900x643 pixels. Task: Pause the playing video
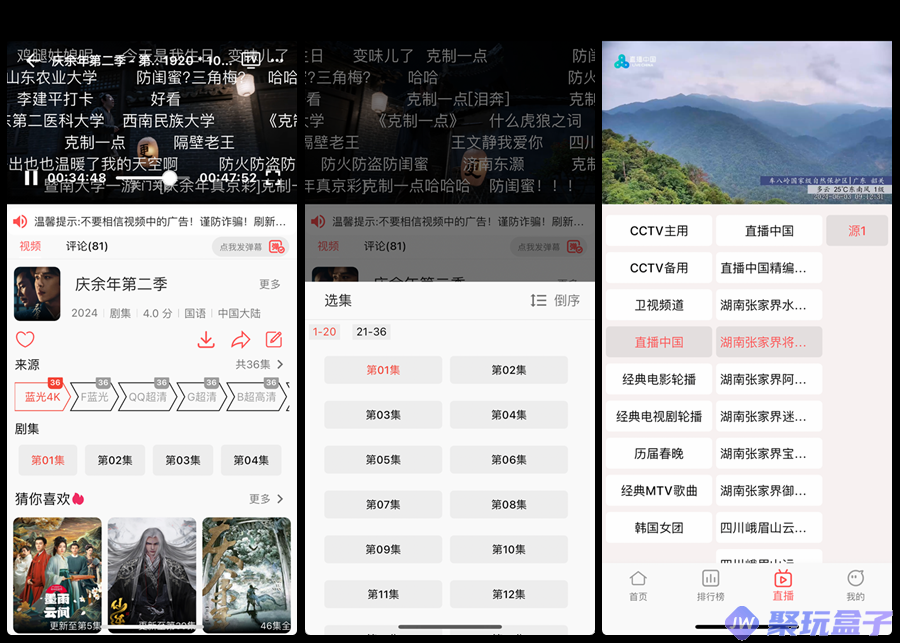[x=32, y=177]
